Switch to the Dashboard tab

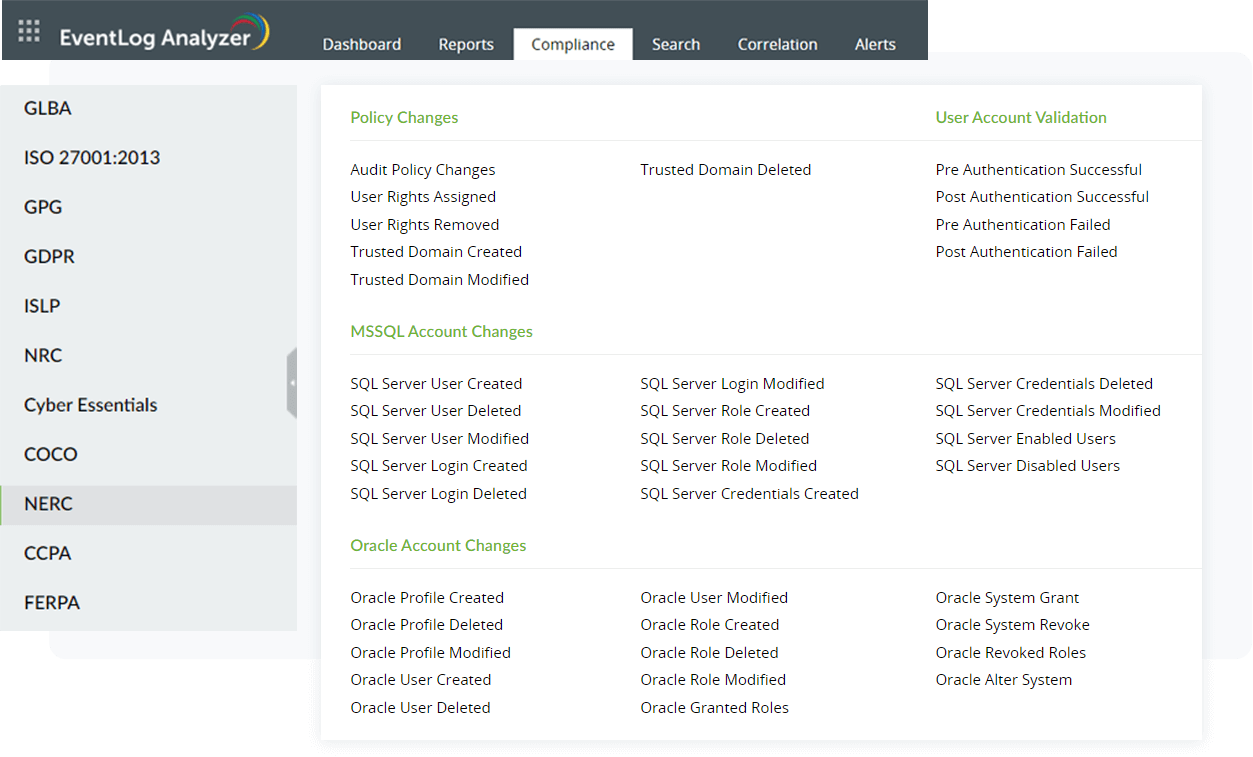[x=362, y=45]
